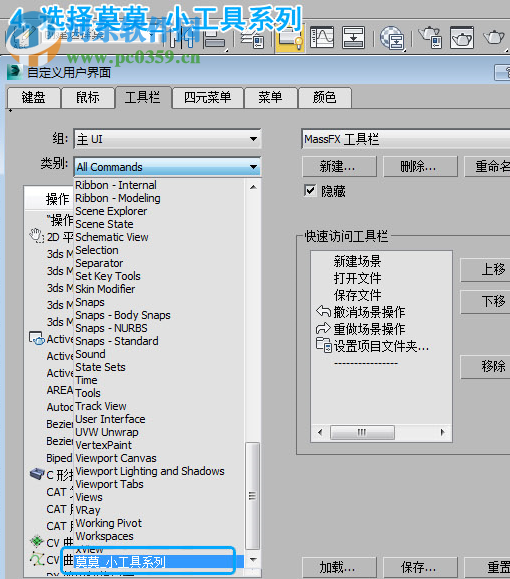Choose Track View category
The width and height of the screenshot is (510, 579).
[101, 406]
